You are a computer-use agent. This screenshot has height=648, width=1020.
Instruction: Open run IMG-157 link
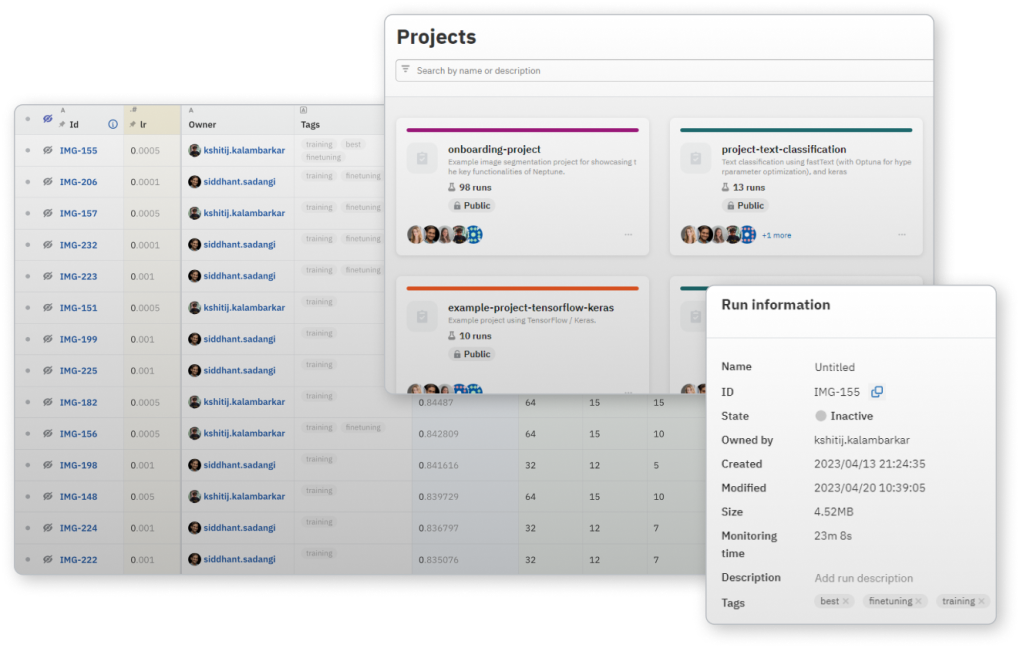click(78, 214)
